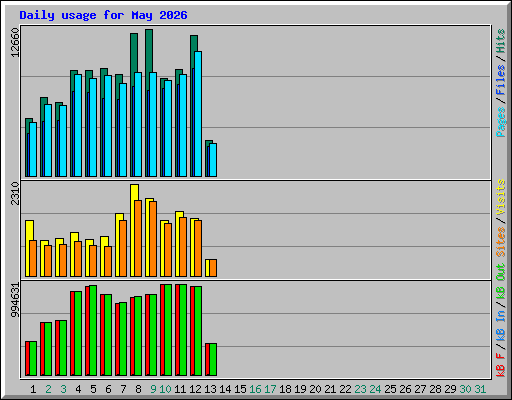Screen dimensions: 512x400
Task: Click the 994631 kB axis value
Action: click(15, 300)
